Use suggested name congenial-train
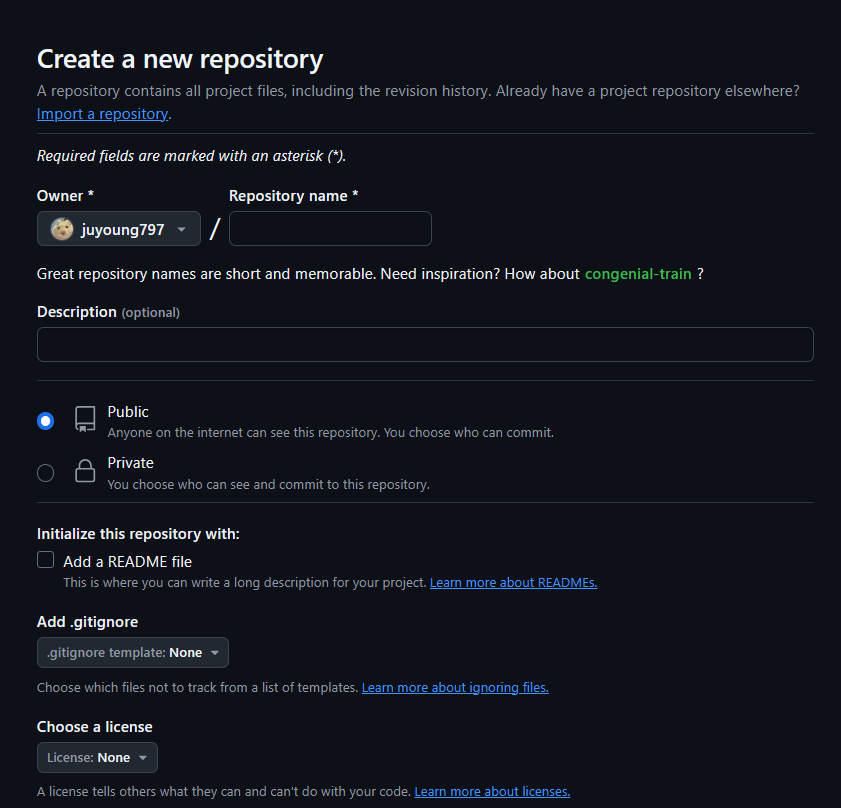The height and width of the screenshot is (808, 841). [638, 274]
